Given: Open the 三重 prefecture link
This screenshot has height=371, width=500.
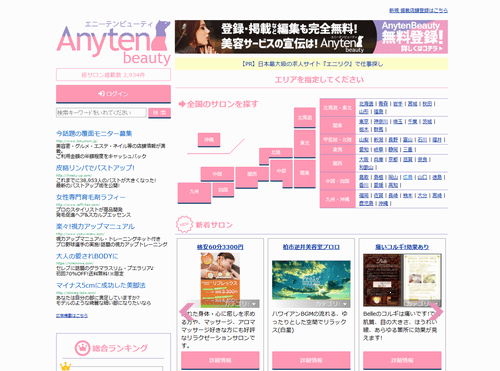Looking at the screenshot, I should pos(408,150).
